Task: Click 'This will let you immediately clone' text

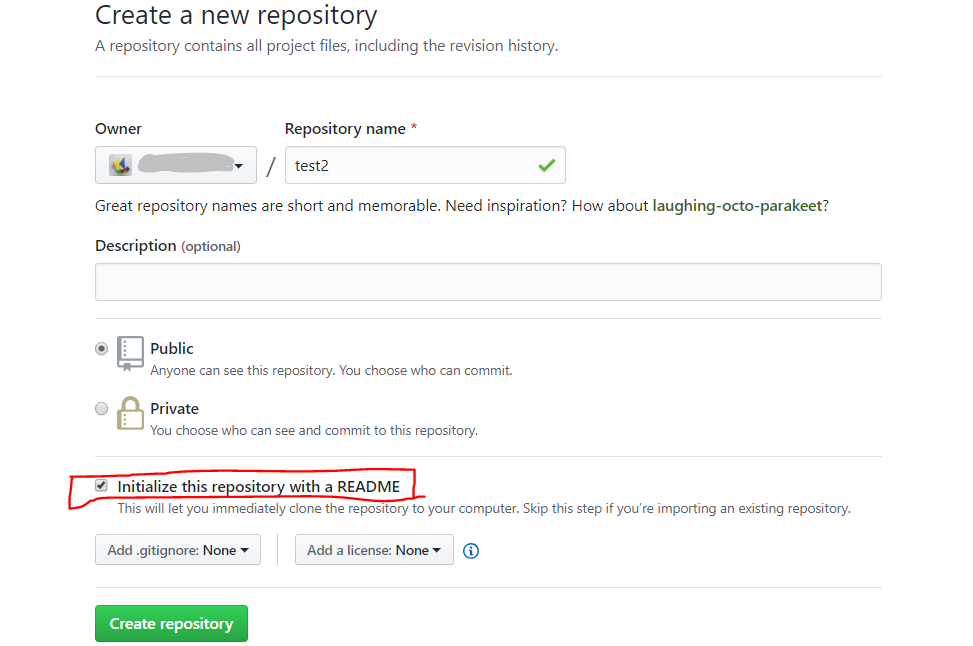Action: [484, 509]
